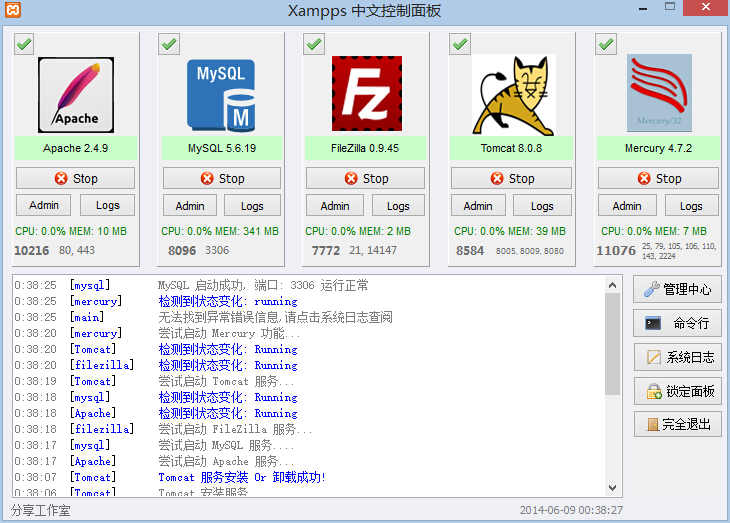Click the log scrollbar down arrow

[613, 488]
